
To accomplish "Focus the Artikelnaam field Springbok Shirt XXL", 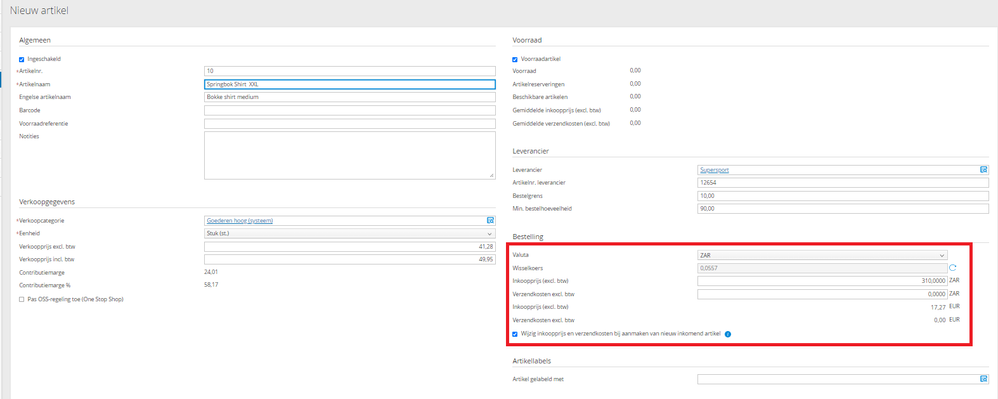I will 349,84.
